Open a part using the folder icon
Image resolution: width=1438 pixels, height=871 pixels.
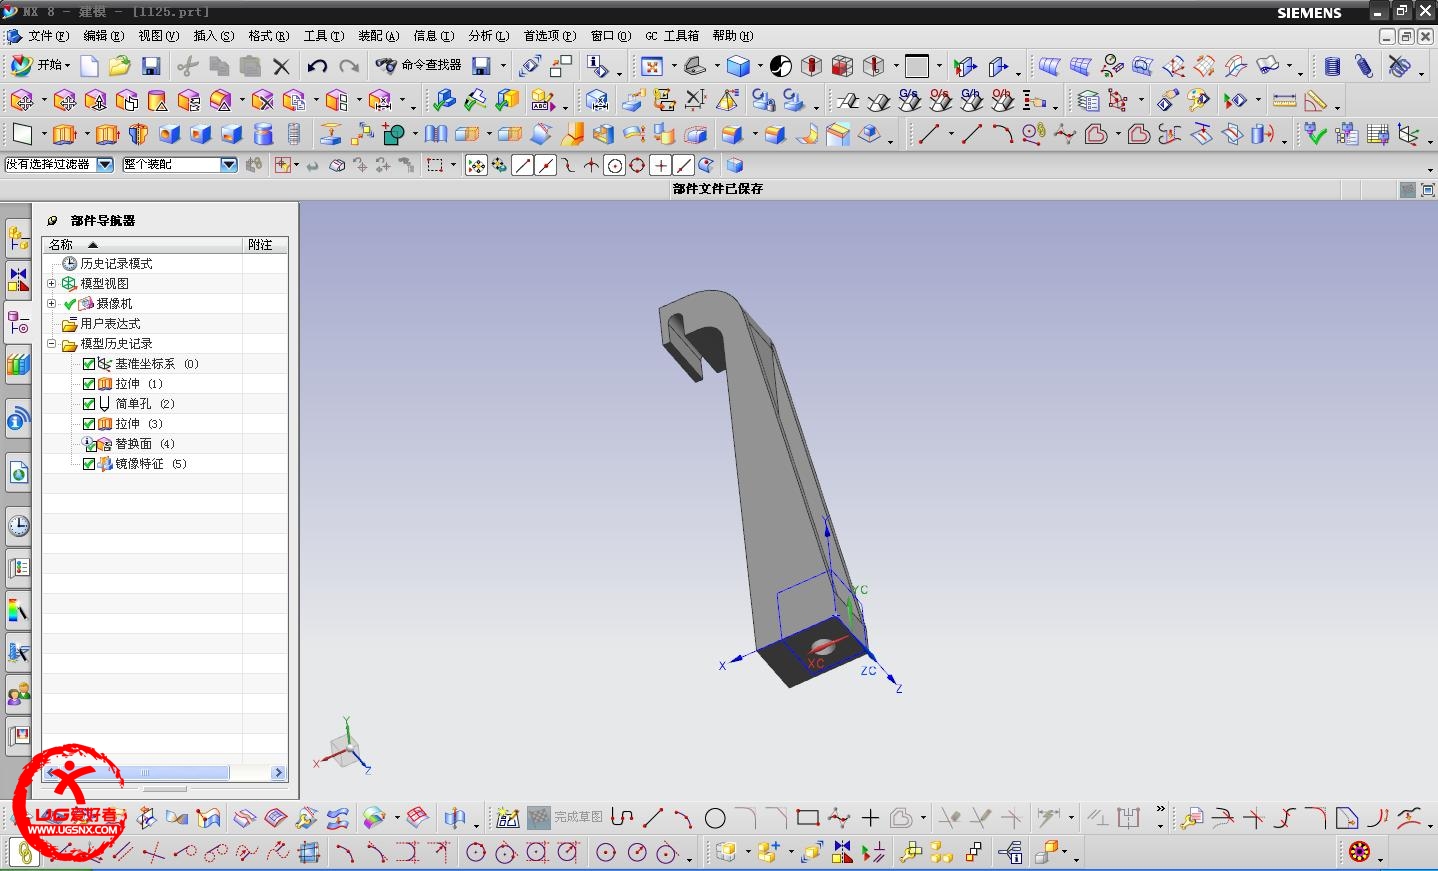[x=120, y=66]
